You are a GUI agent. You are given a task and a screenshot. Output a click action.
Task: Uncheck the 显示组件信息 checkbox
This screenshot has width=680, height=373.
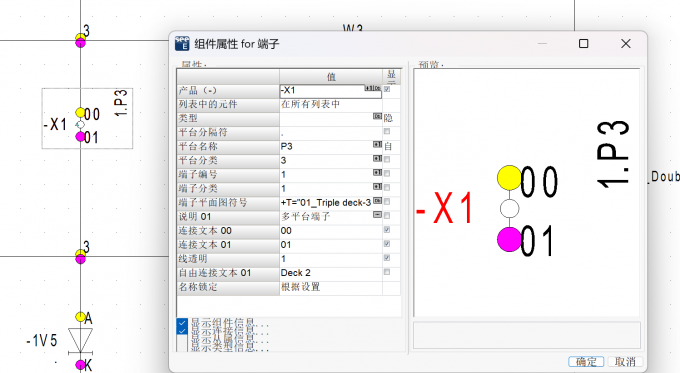click(182, 323)
